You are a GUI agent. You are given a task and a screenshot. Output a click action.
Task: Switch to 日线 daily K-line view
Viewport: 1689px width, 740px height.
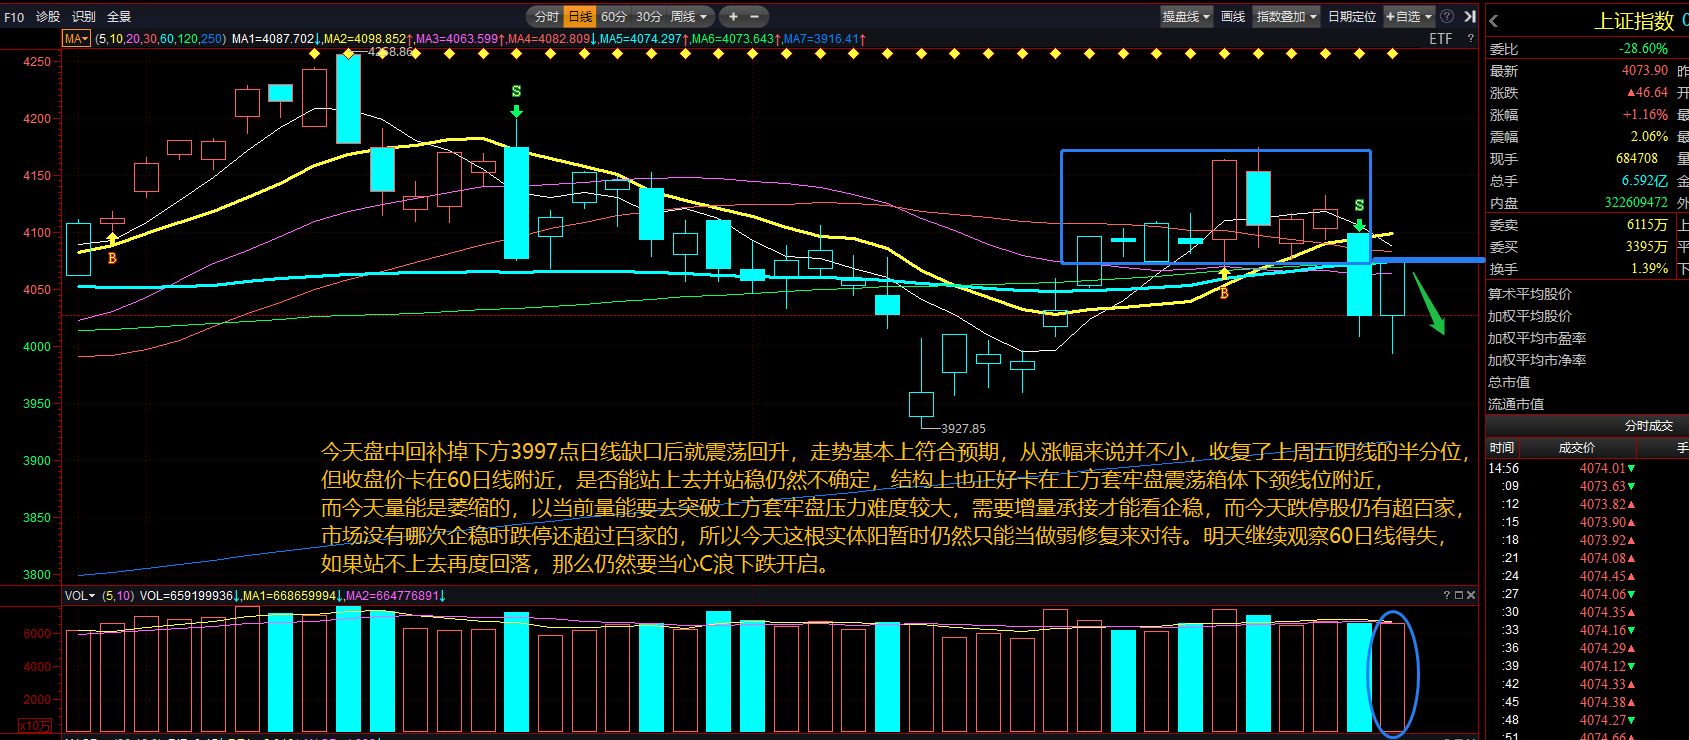[x=580, y=16]
